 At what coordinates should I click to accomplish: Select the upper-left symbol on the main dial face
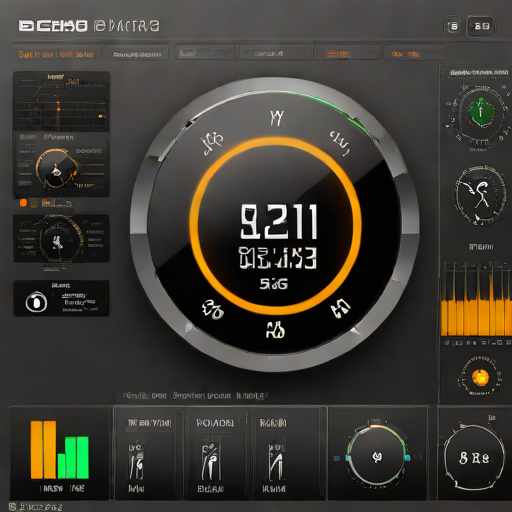(x=212, y=143)
